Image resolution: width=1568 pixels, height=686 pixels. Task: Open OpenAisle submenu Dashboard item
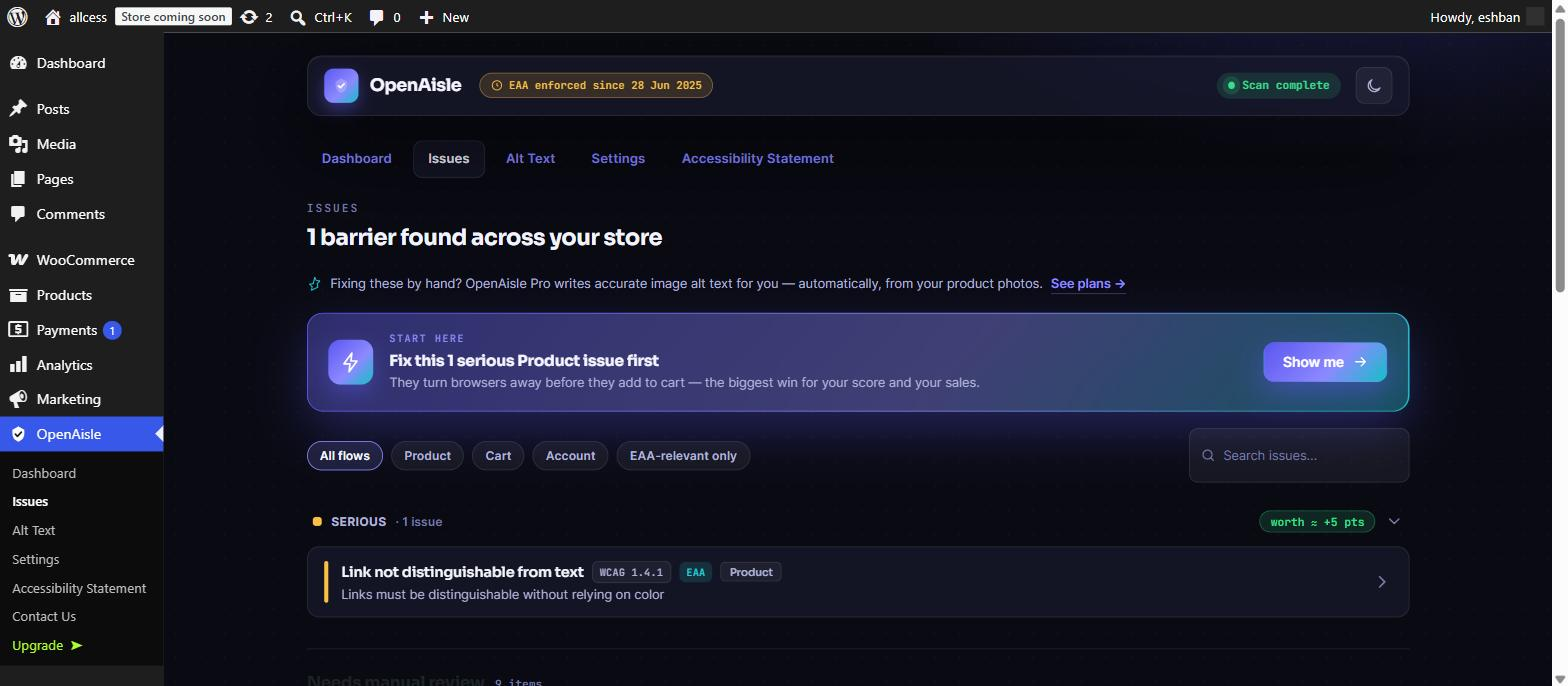tap(44, 474)
